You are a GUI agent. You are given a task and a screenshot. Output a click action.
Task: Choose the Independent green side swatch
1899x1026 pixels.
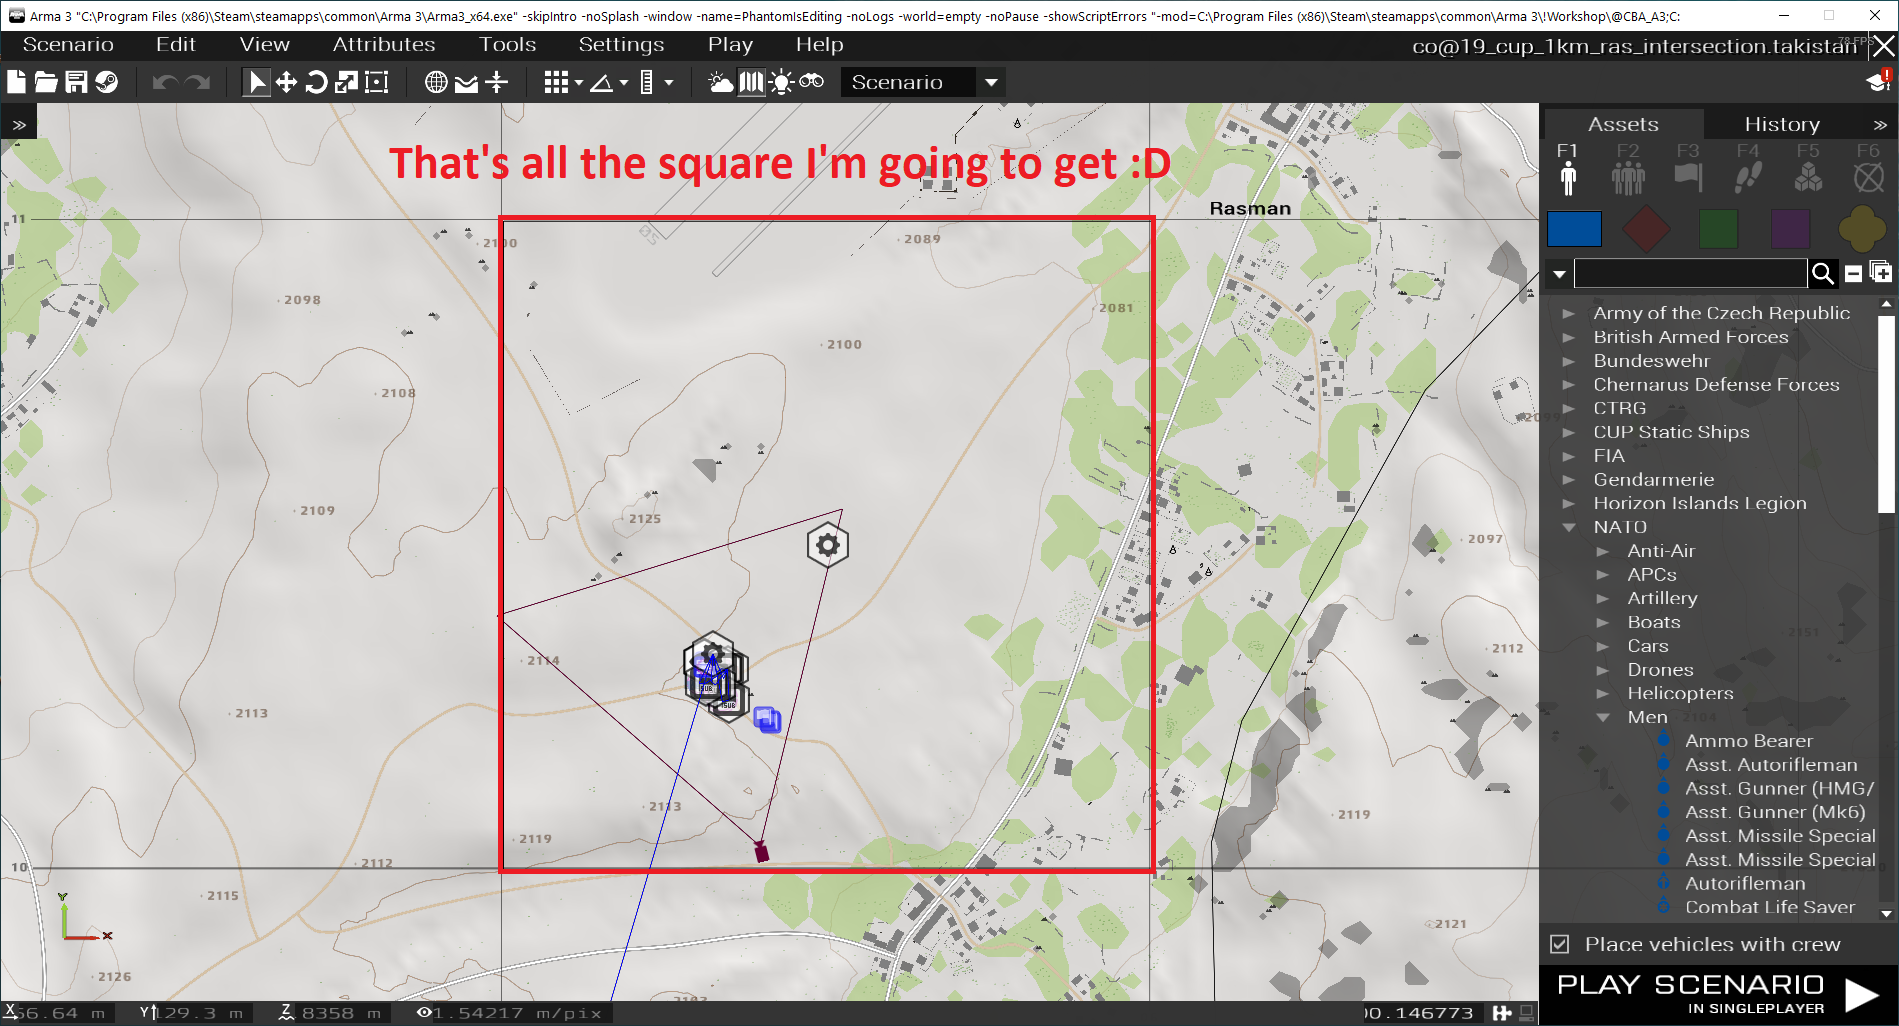coord(1718,229)
